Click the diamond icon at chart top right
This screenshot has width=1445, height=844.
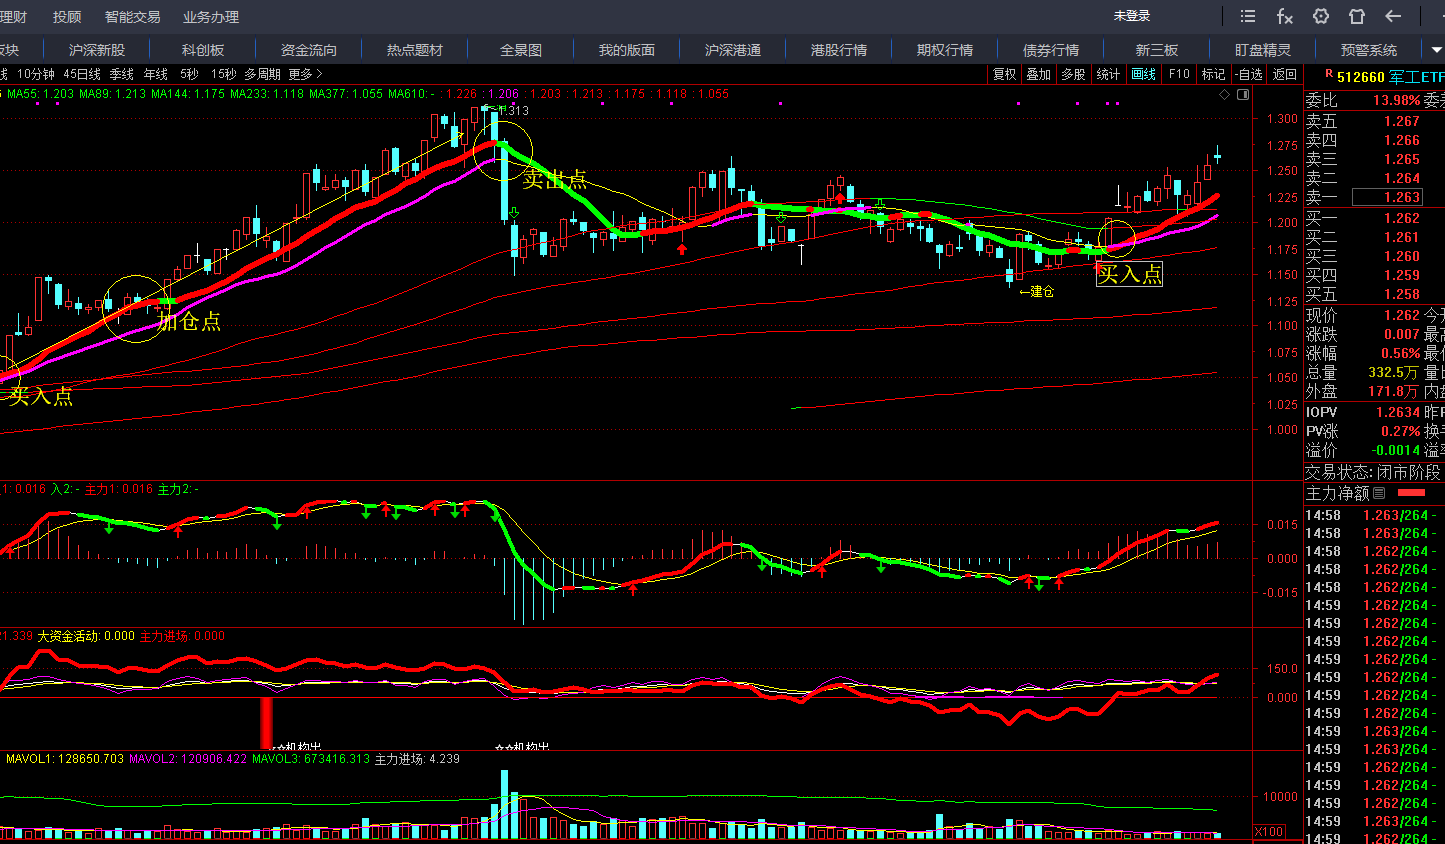(1224, 94)
